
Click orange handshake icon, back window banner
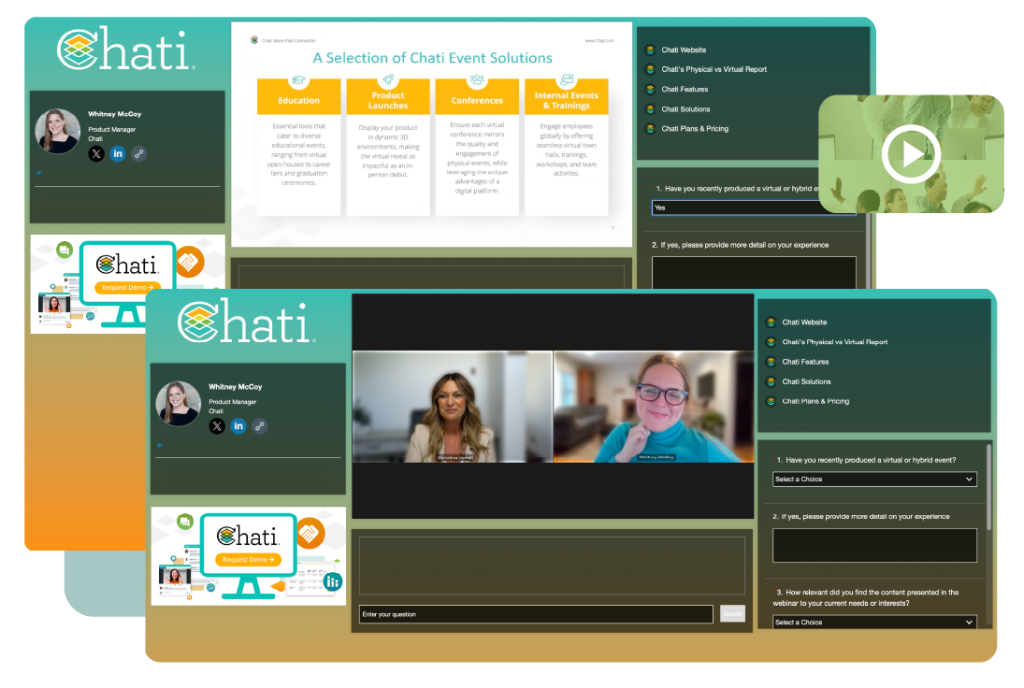click(x=189, y=262)
